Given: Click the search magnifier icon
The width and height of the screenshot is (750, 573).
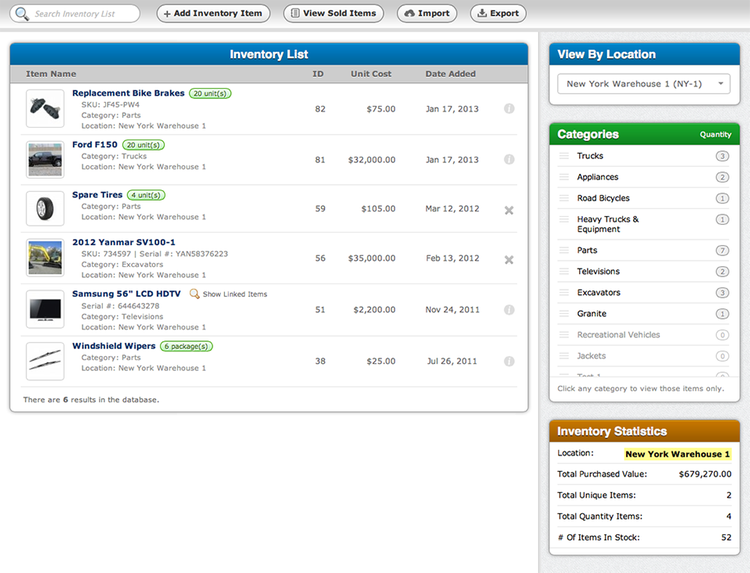Looking at the screenshot, I should click(x=22, y=13).
